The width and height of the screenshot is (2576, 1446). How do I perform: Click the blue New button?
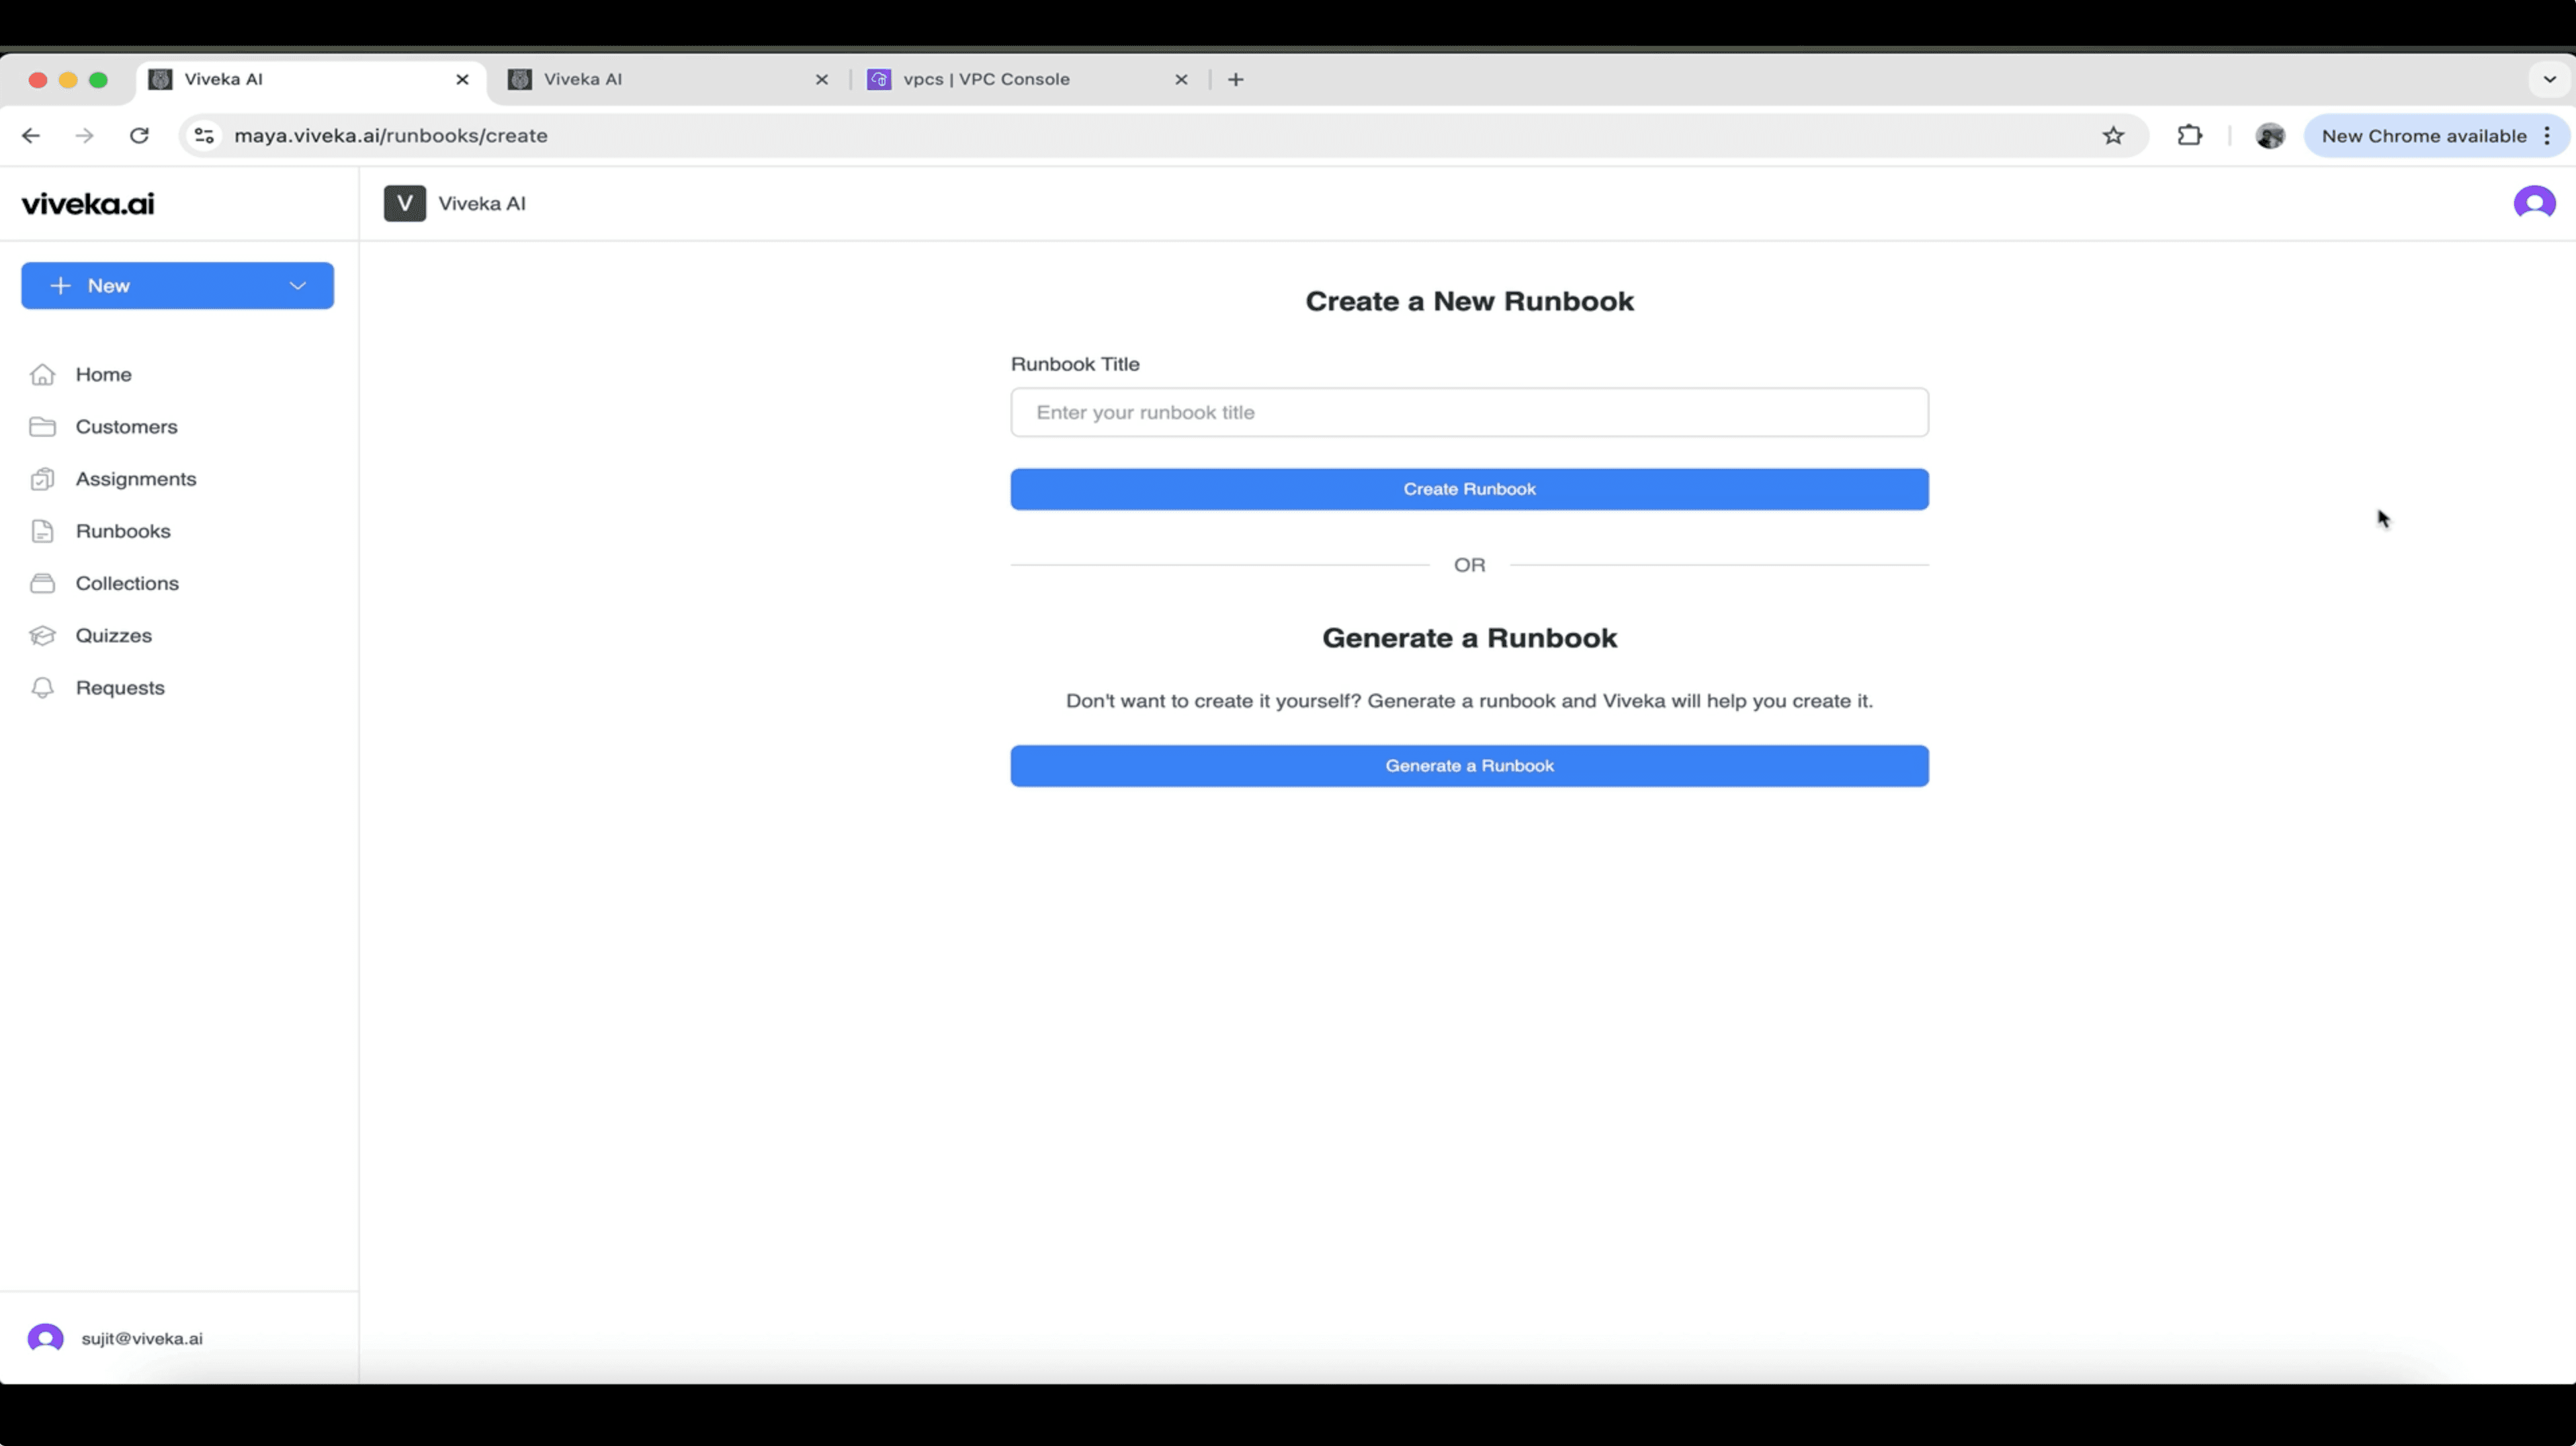(177, 286)
